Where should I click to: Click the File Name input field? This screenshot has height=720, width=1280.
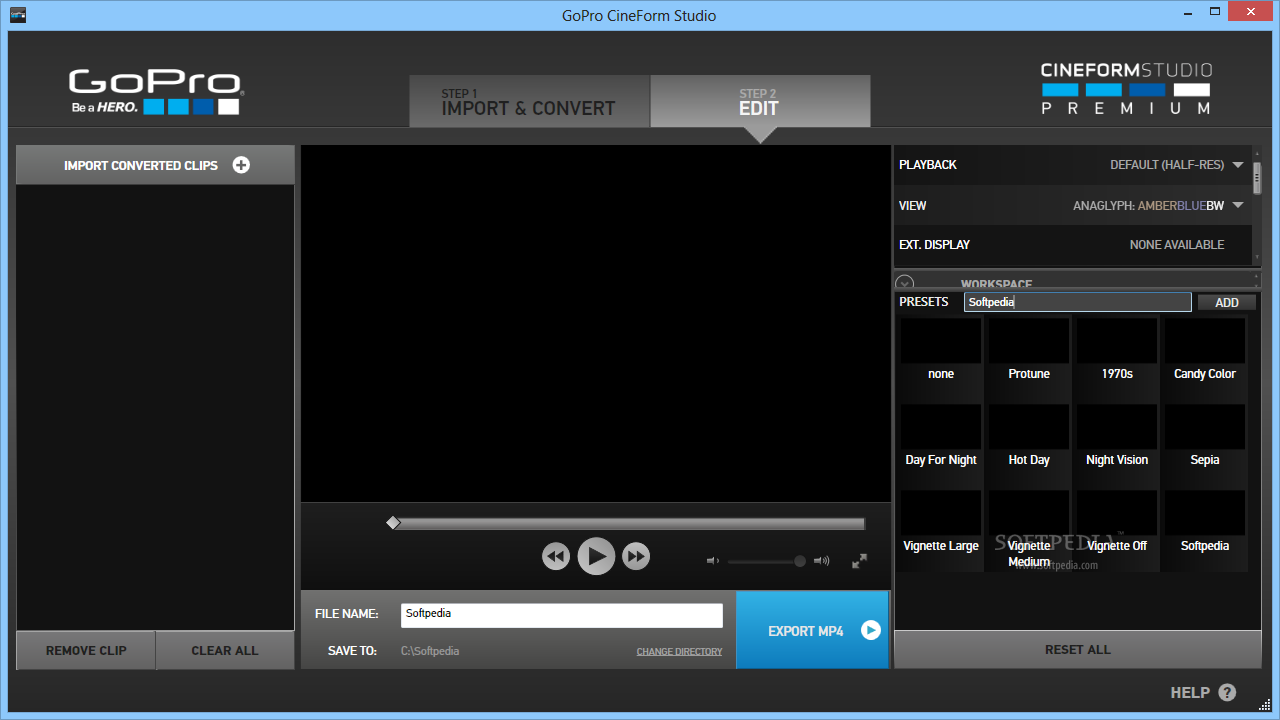point(562,615)
